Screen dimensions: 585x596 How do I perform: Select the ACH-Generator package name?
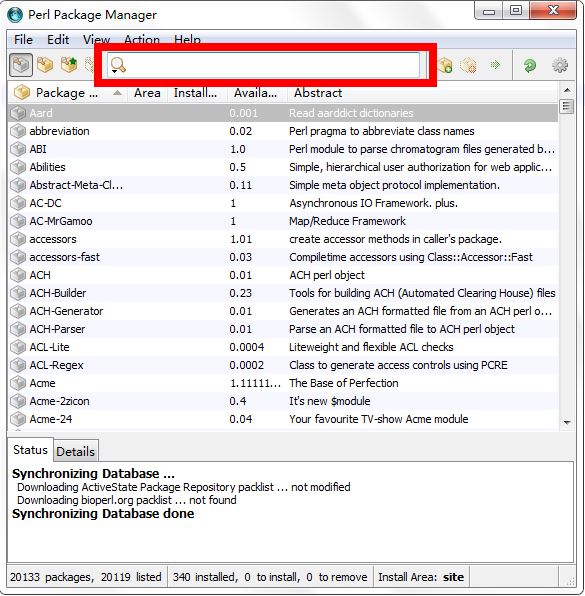click(66, 311)
